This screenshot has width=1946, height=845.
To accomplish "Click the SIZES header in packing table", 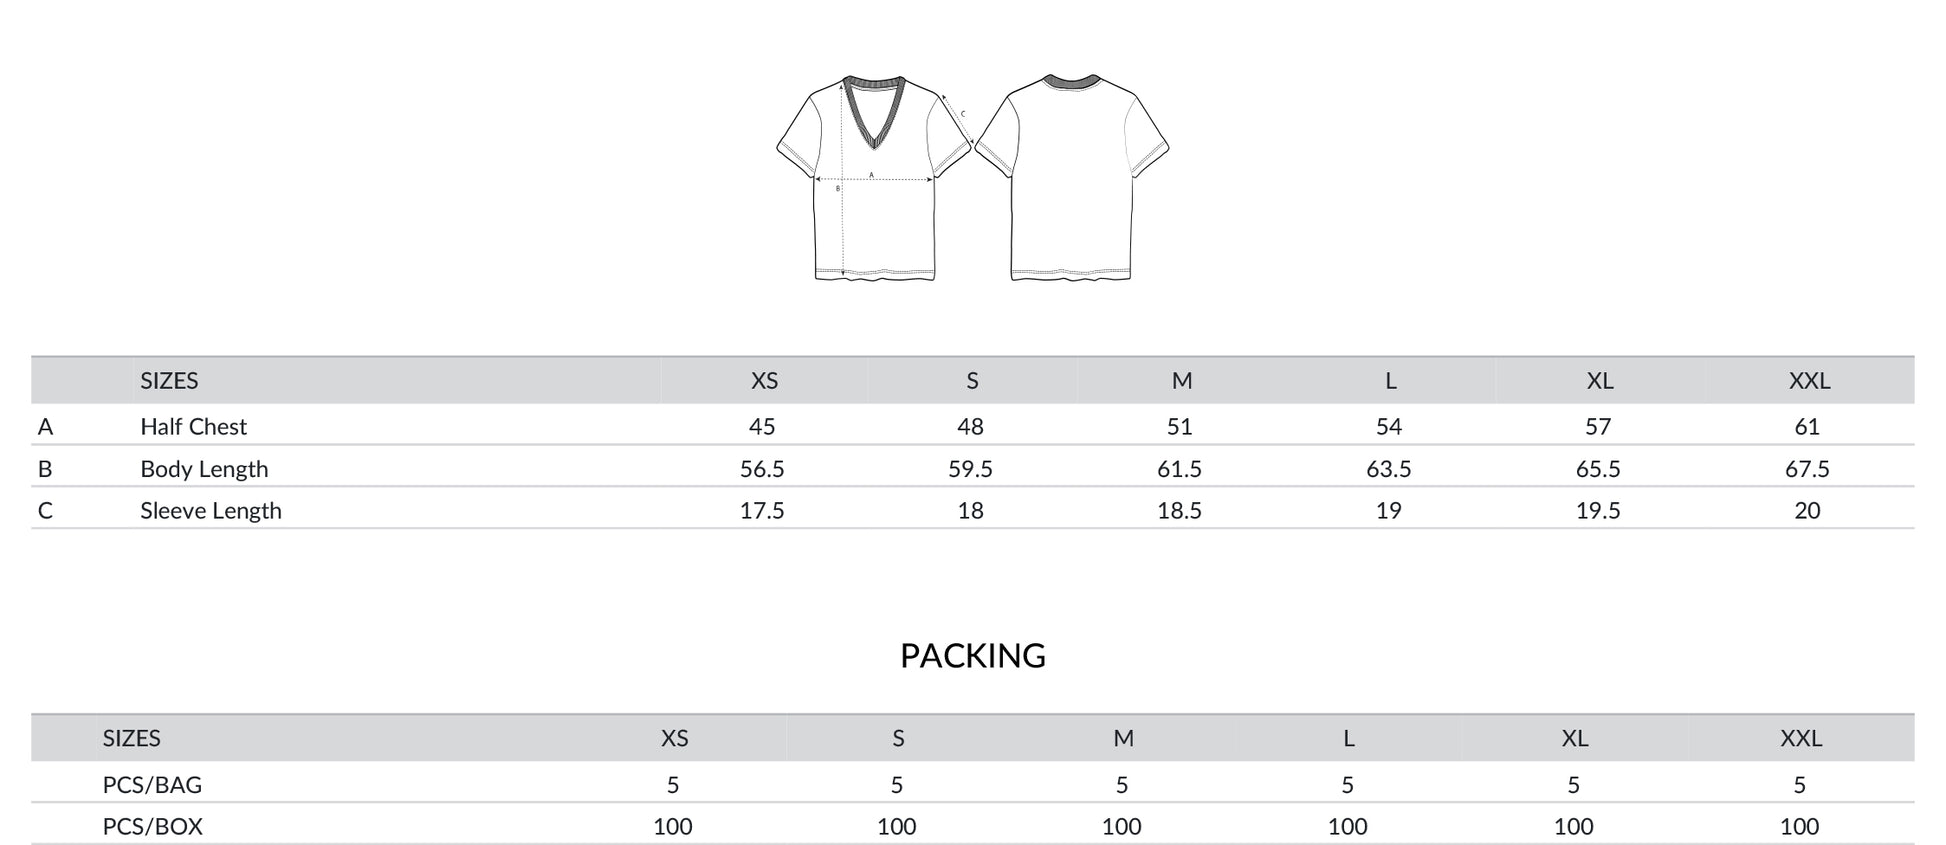I will pos(131,739).
